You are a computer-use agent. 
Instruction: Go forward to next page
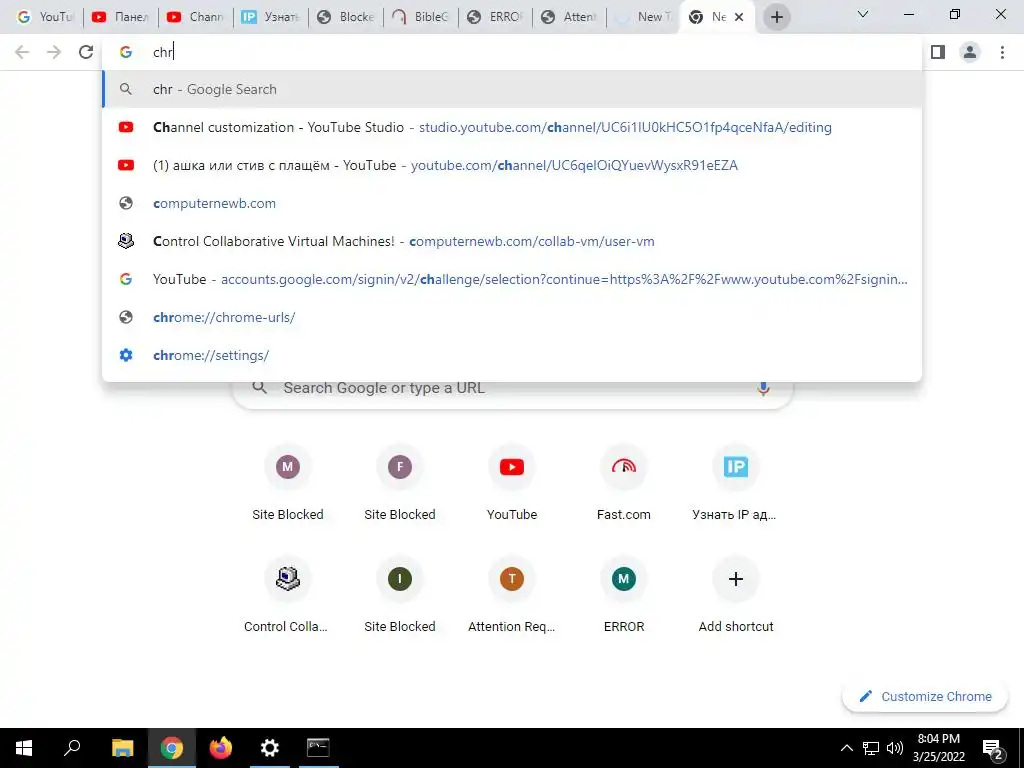pyautogui.click(x=54, y=52)
